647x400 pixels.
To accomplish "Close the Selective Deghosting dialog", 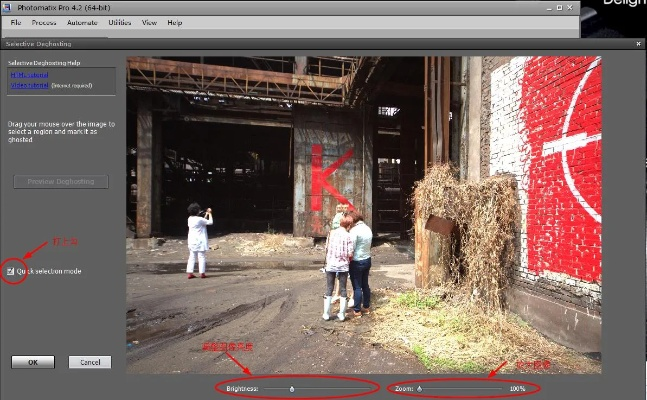I will 638,43.
